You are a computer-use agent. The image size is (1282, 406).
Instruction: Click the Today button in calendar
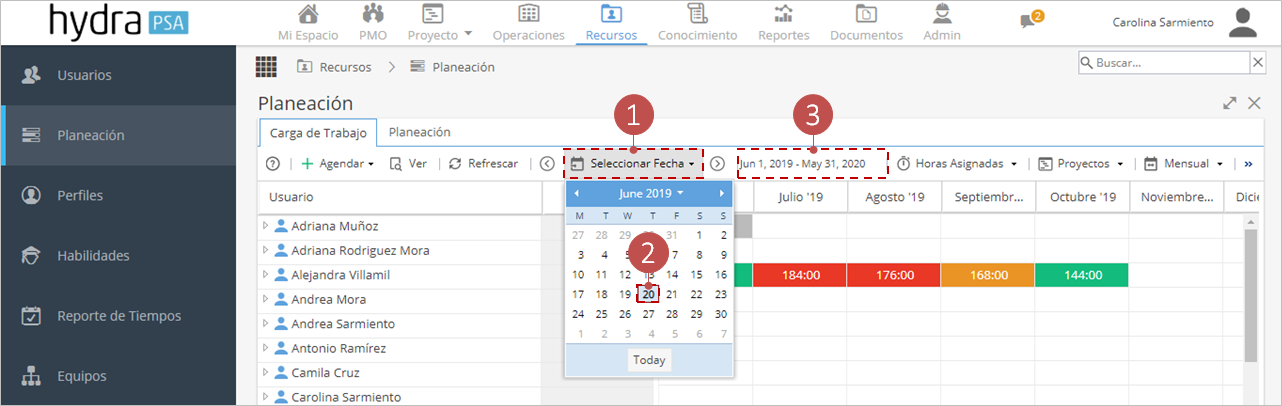649,360
